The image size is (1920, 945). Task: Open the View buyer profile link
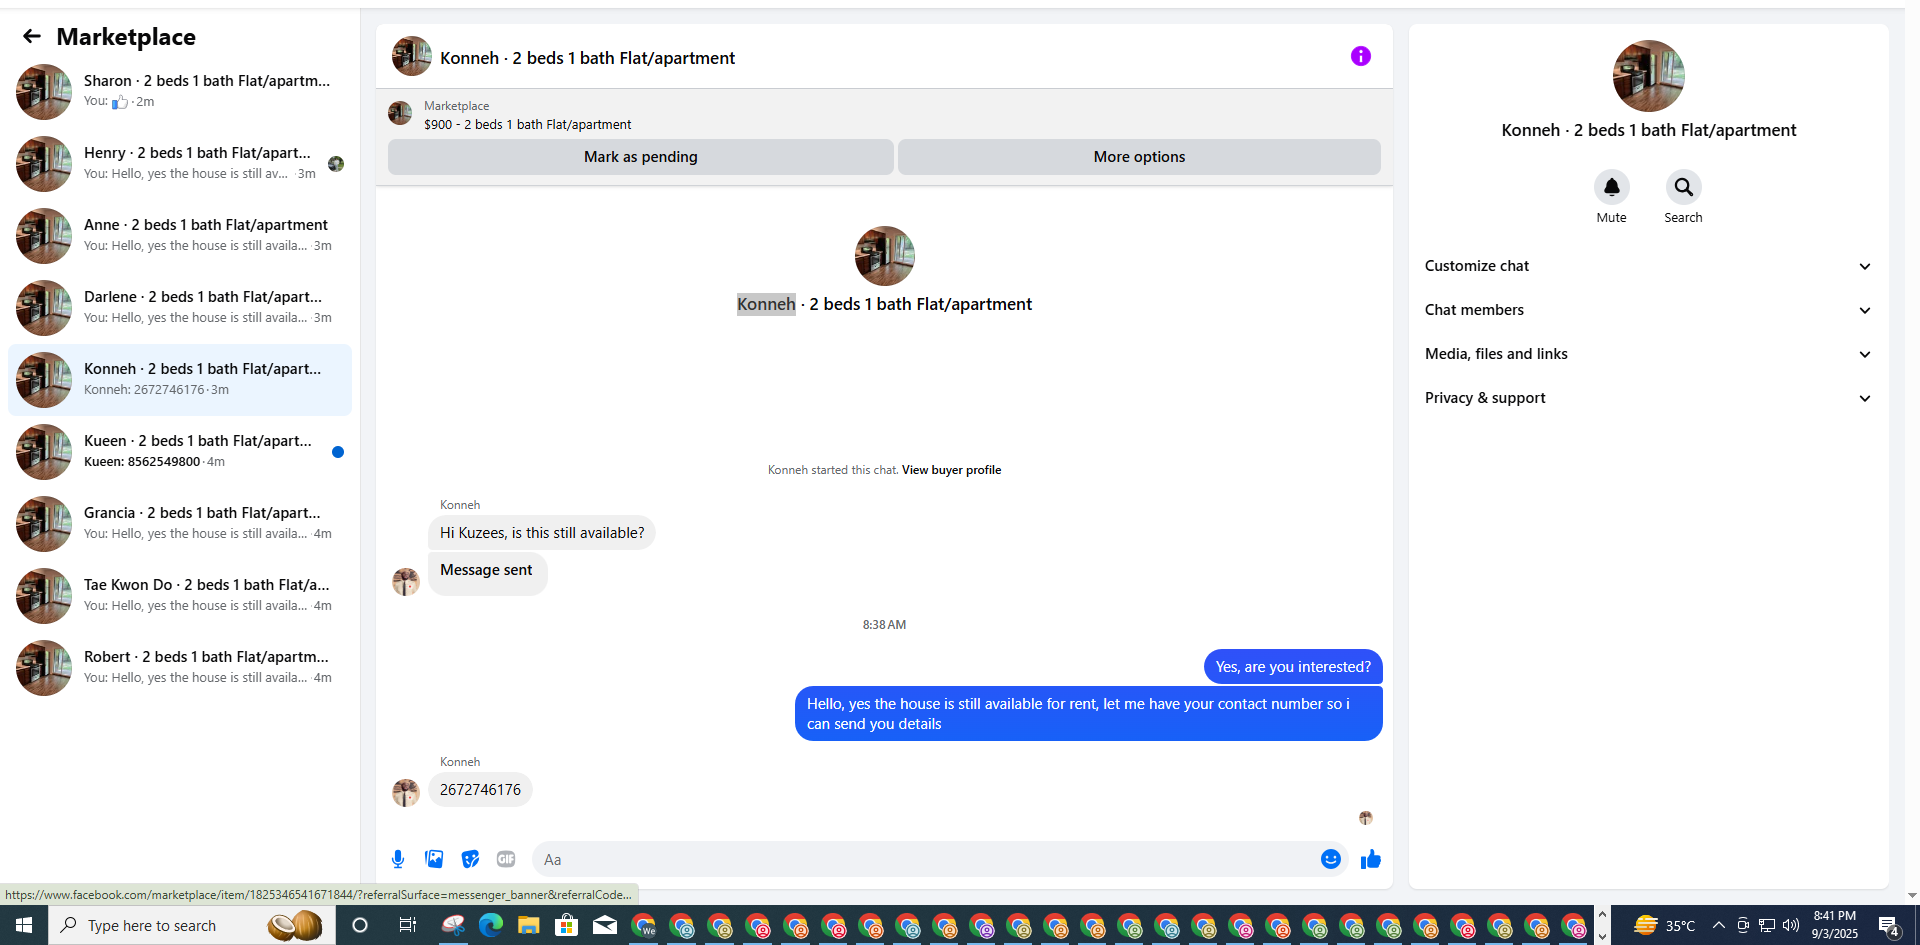click(x=951, y=470)
